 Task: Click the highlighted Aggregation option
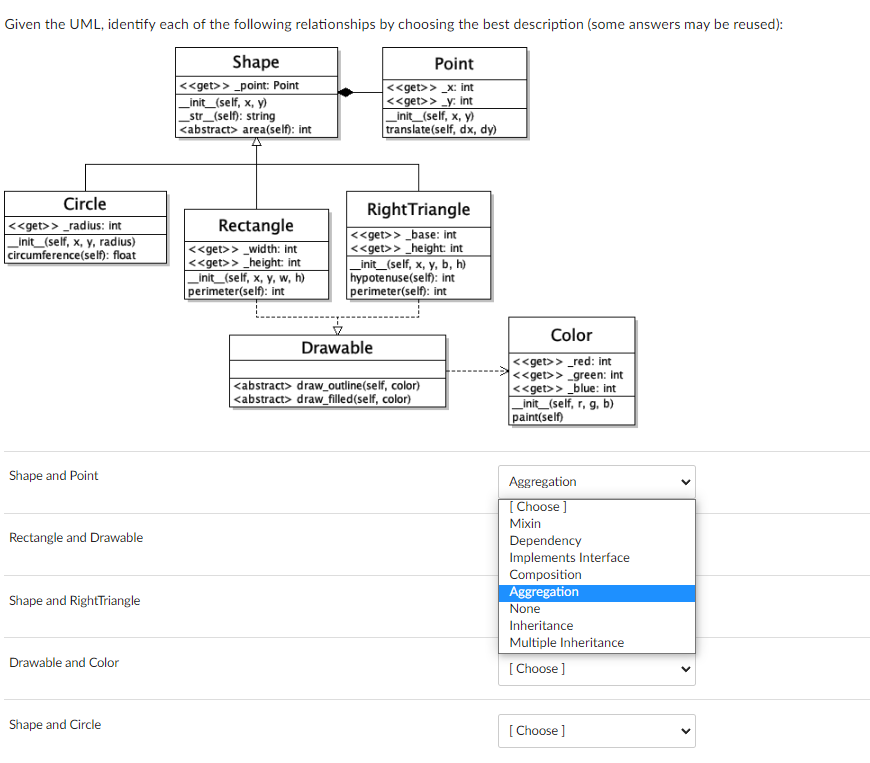pos(545,591)
